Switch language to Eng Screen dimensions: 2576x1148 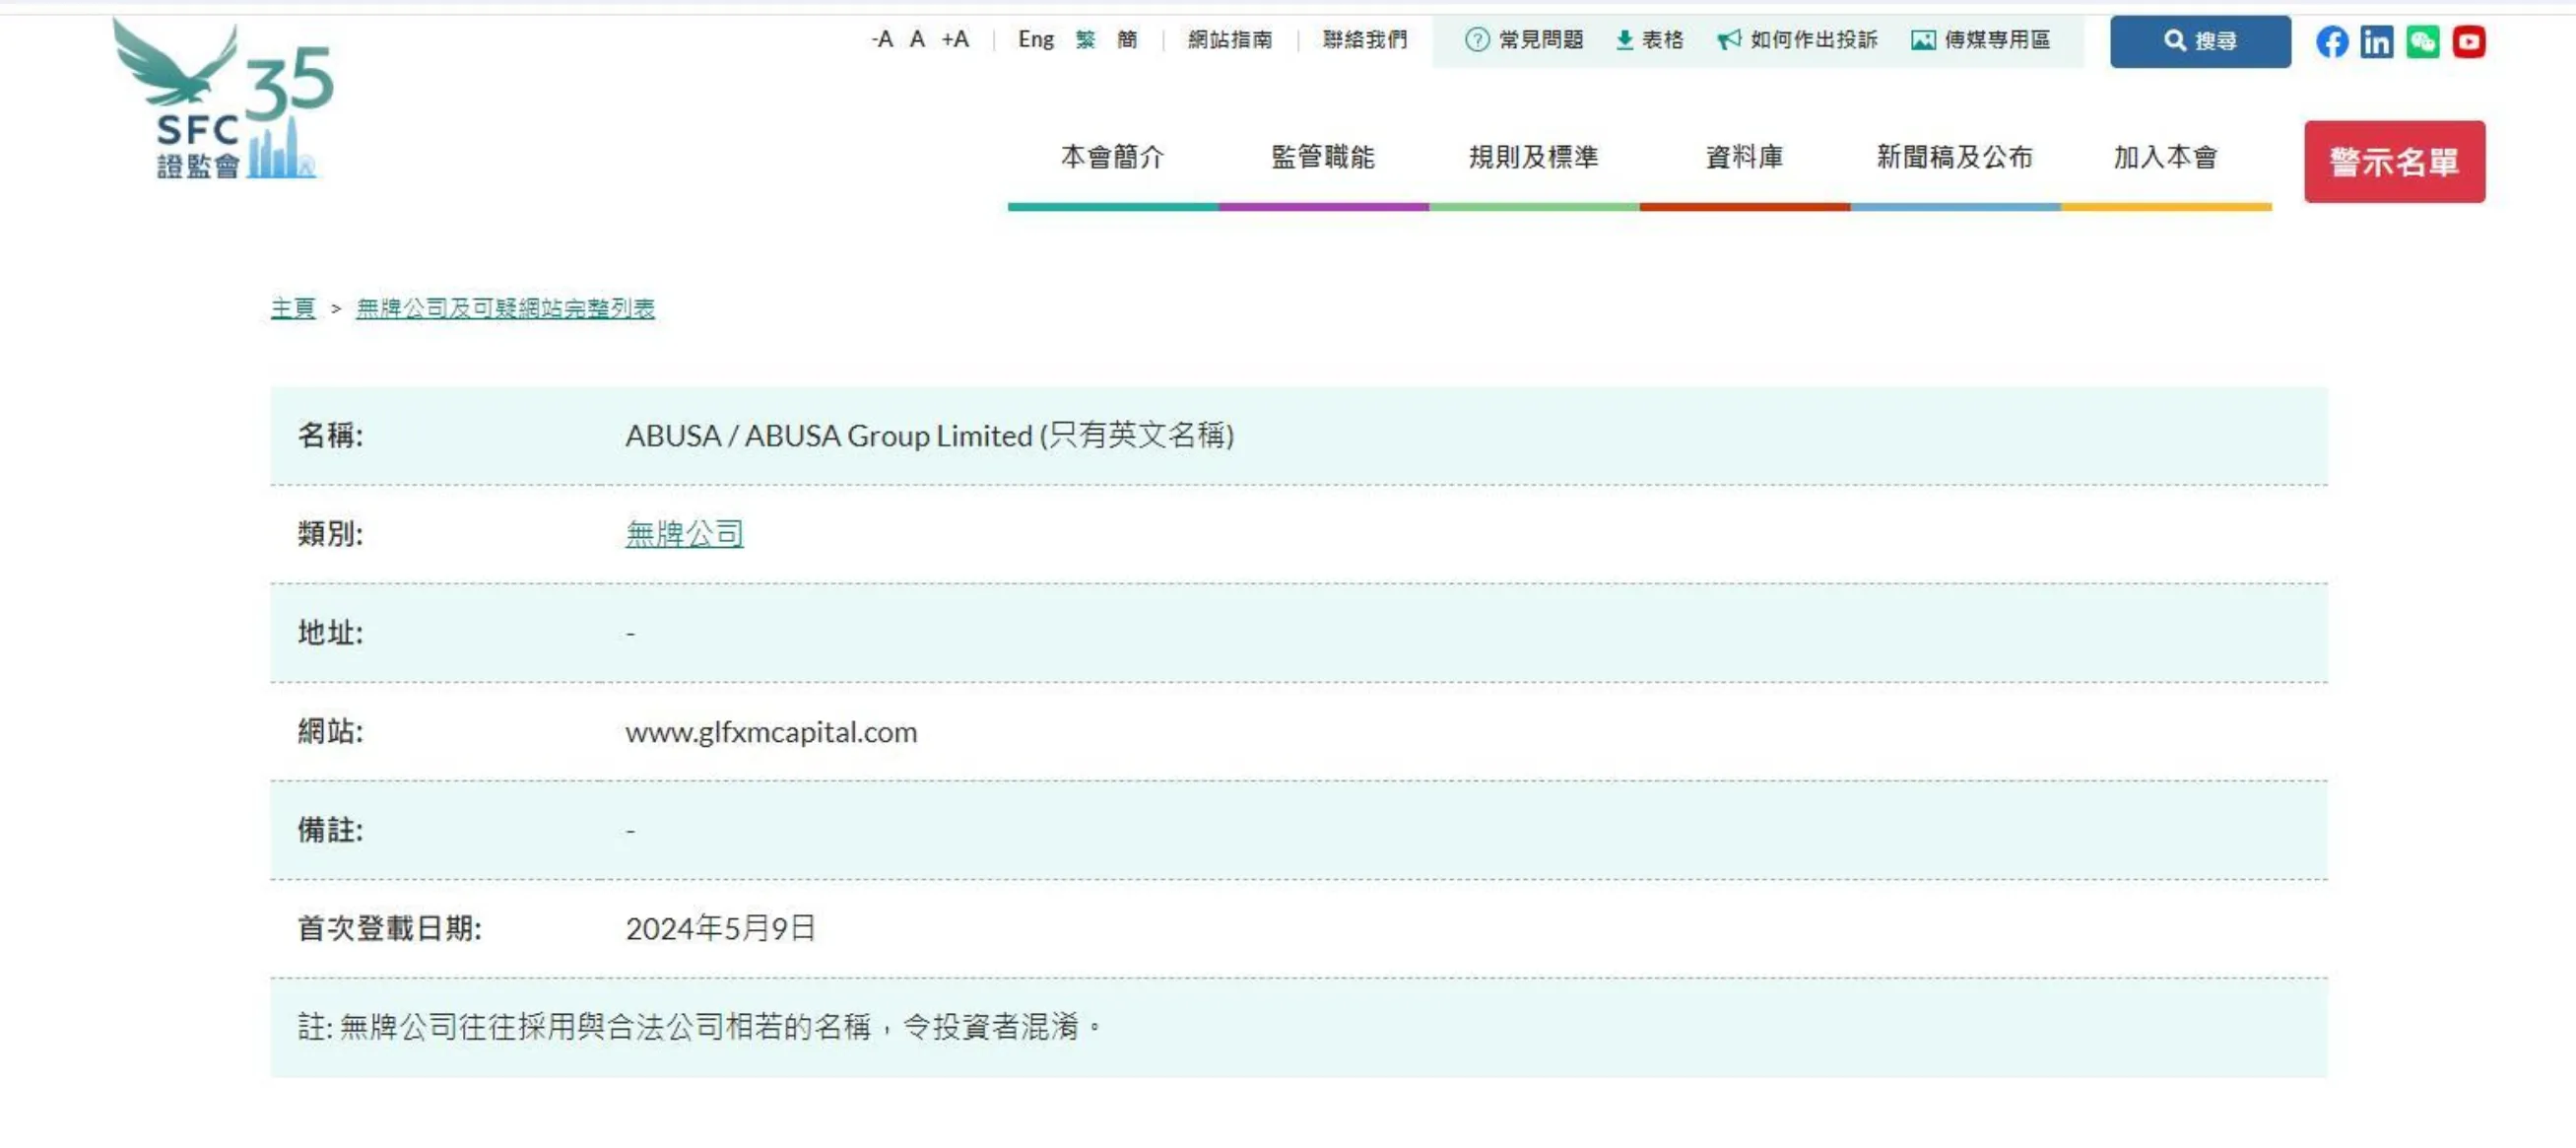1036,39
